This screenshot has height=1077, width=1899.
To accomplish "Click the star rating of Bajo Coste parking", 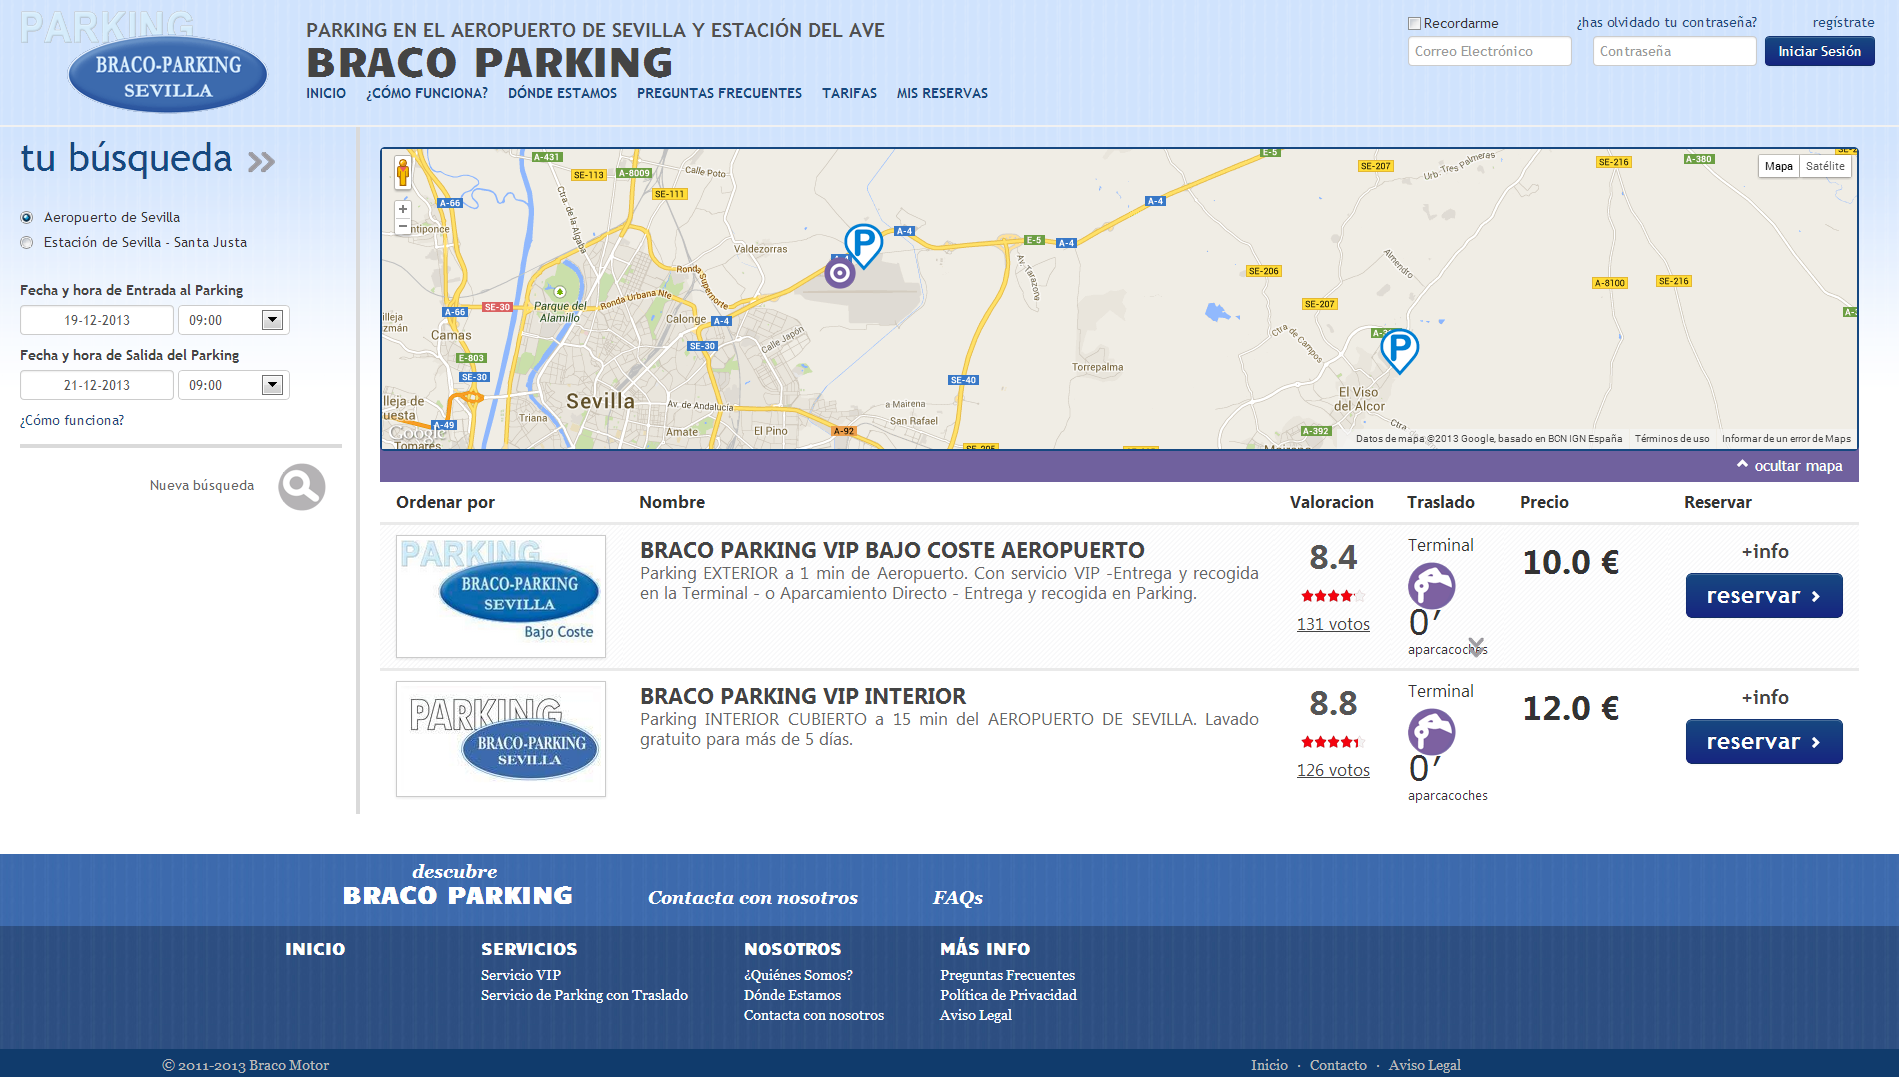I will point(1333,596).
